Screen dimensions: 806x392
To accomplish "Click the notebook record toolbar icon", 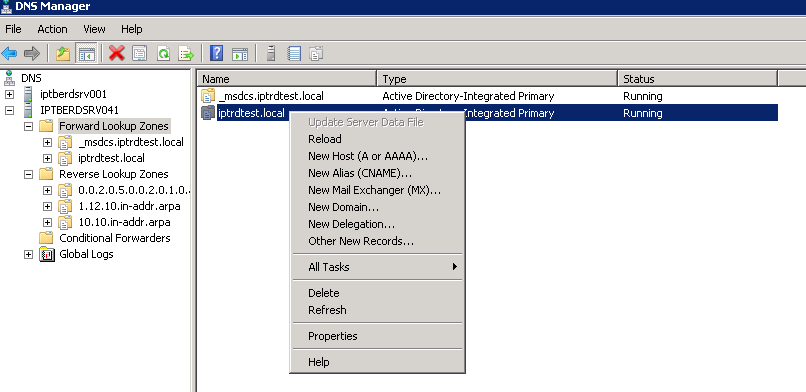I will (294, 53).
